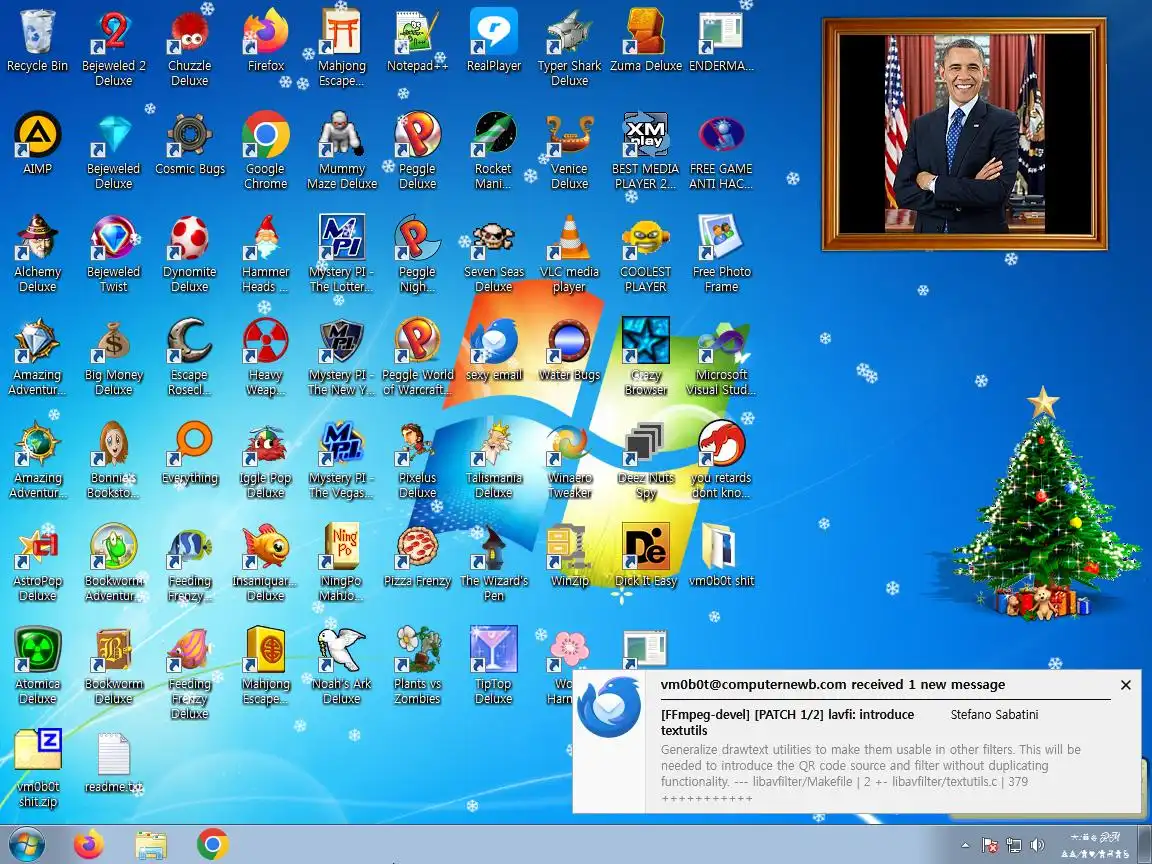Select the Dick It Easy shortcut

[646, 555]
